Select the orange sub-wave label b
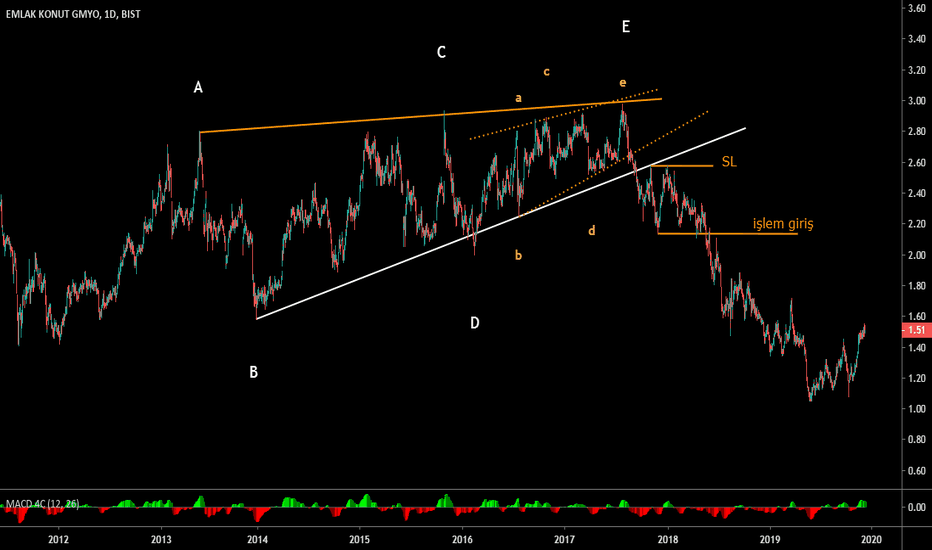The width and height of the screenshot is (932, 550). click(x=518, y=255)
